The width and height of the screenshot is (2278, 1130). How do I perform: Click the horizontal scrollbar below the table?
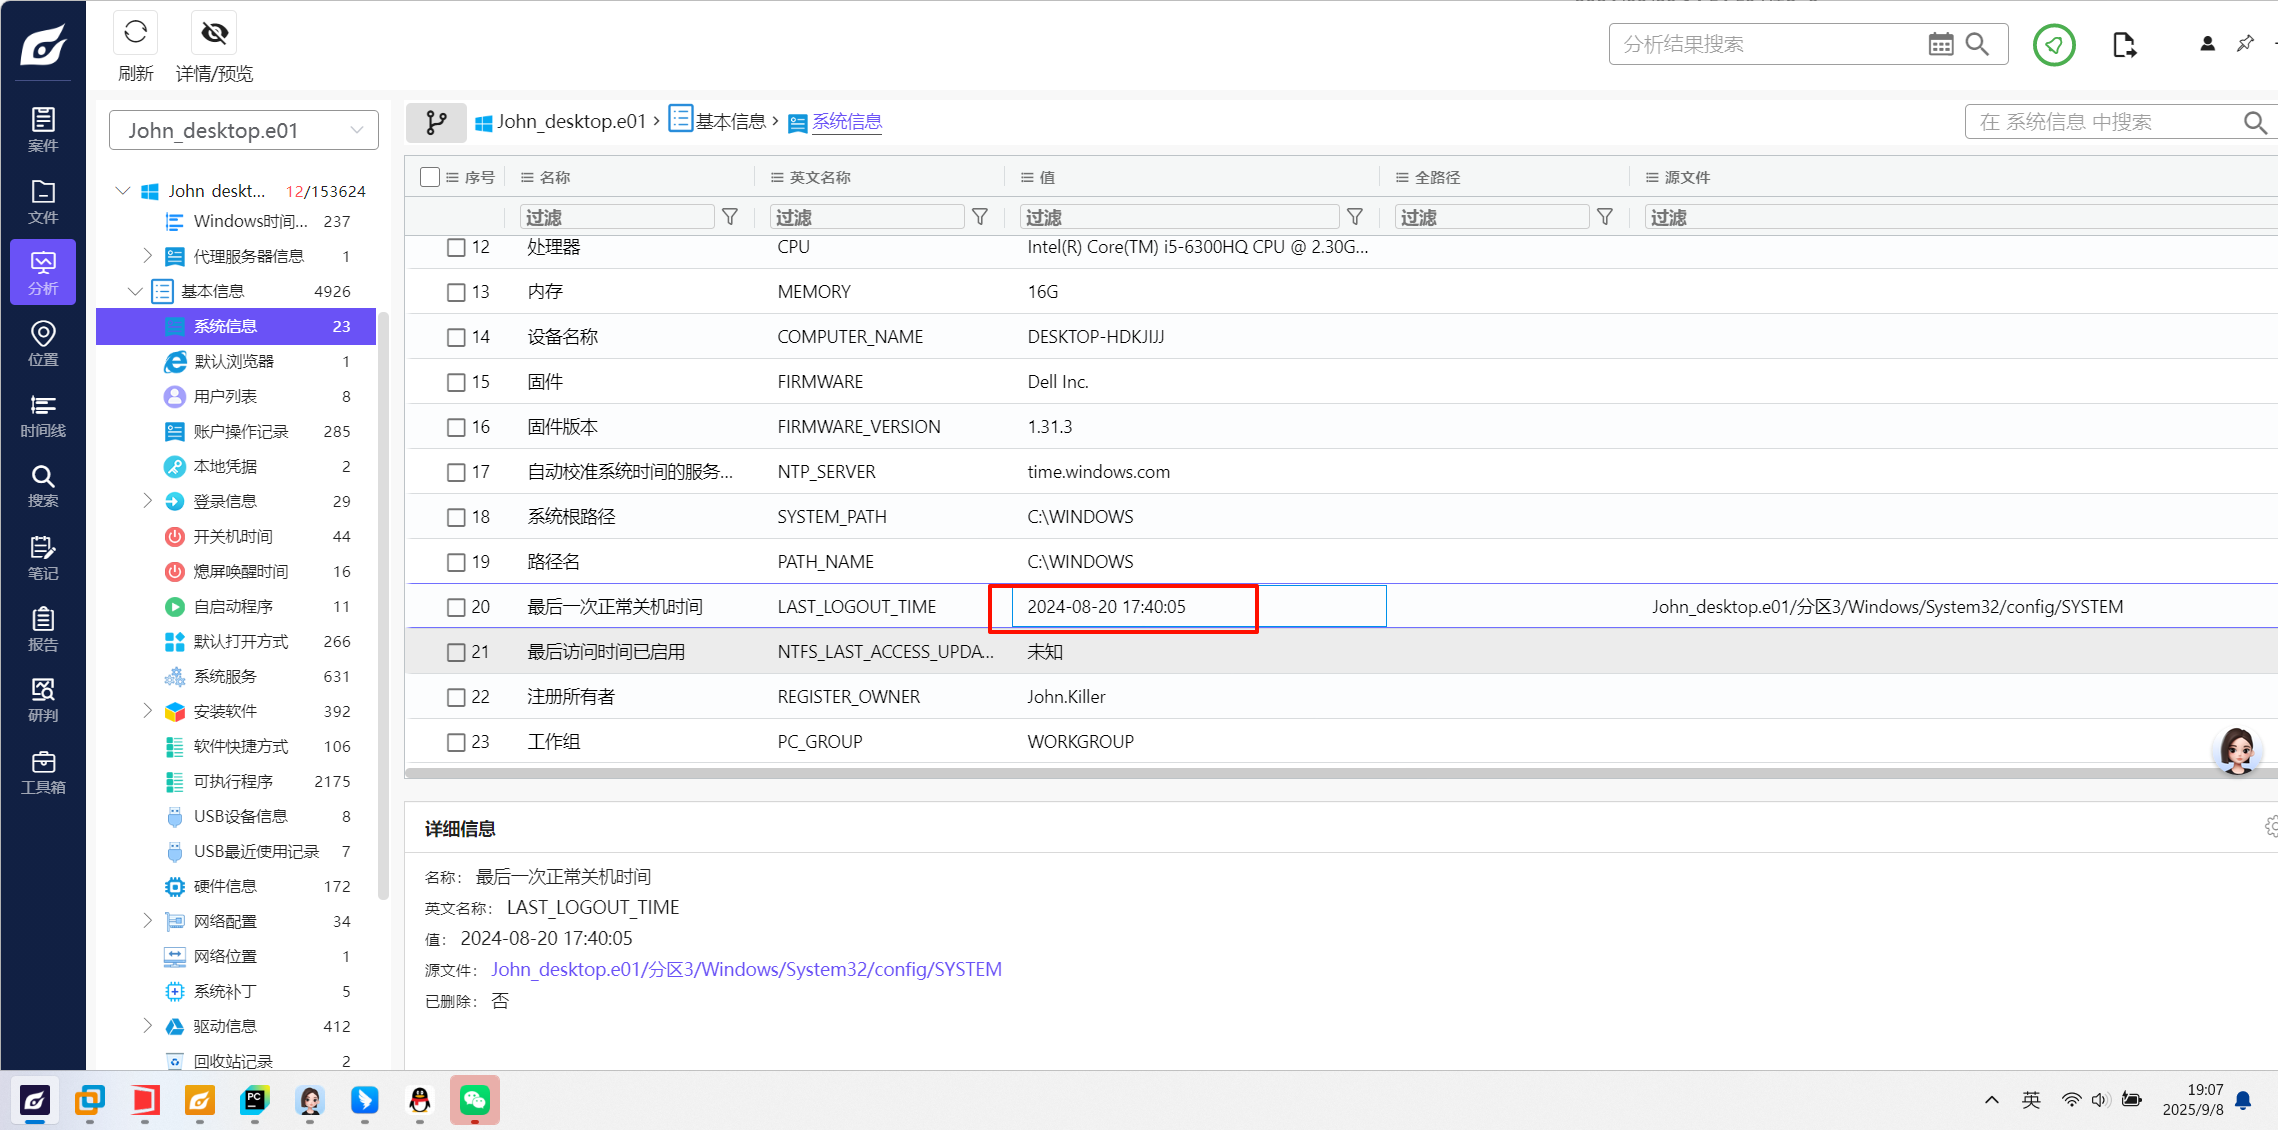(x=1300, y=773)
